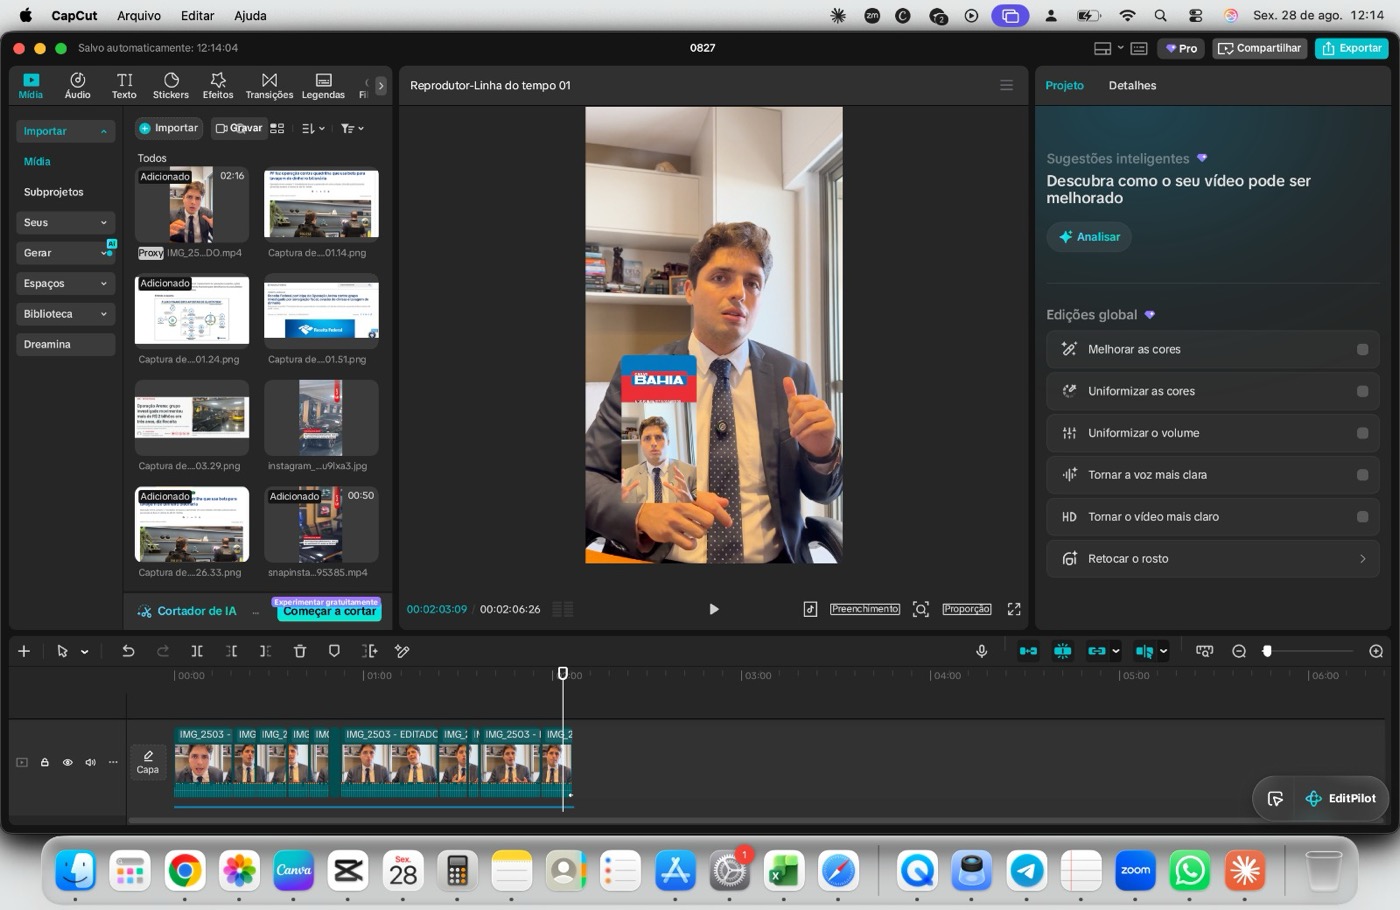
Task: Click the Importar media button
Action: pyautogui.click(x=169, y=128)
